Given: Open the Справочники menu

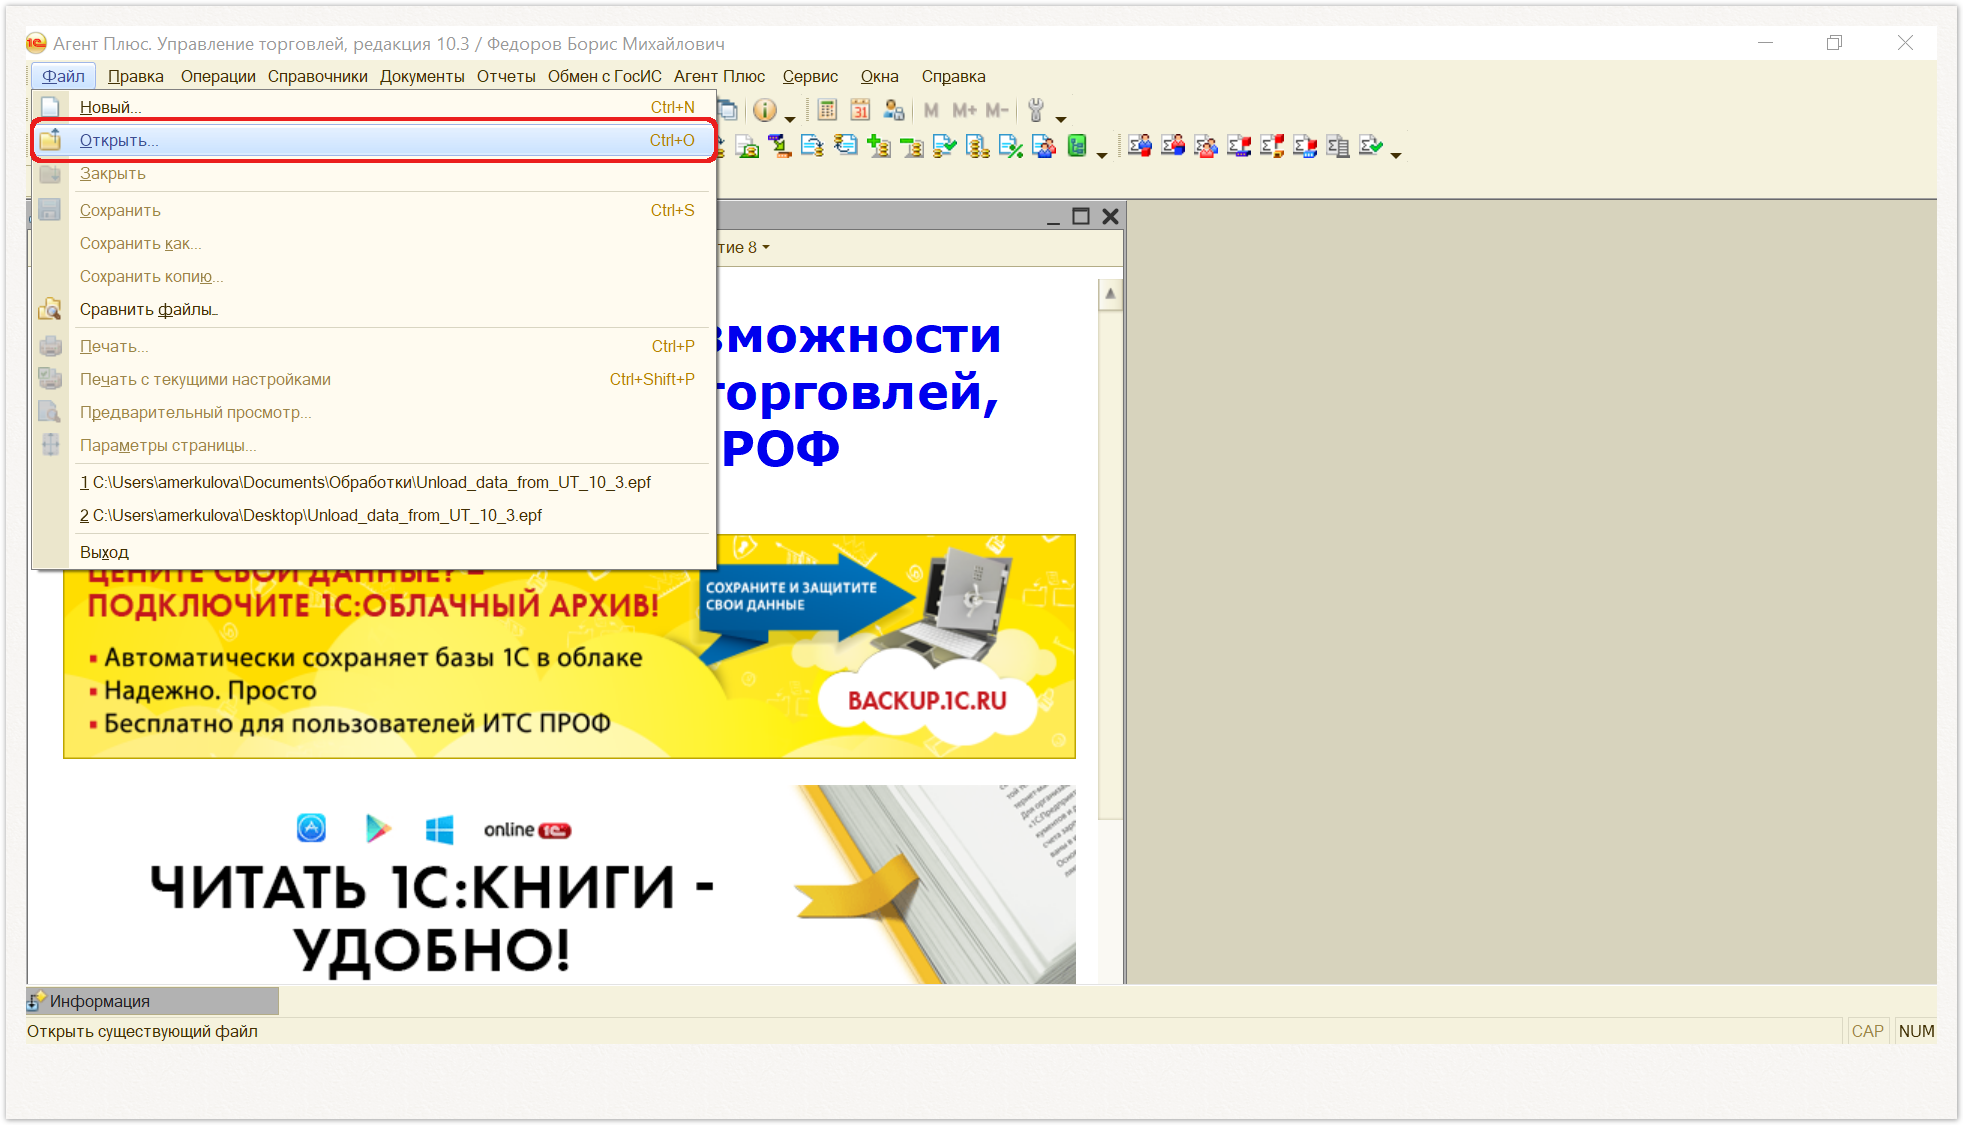Looking at the screenshot, I should [x=317, y=76].
